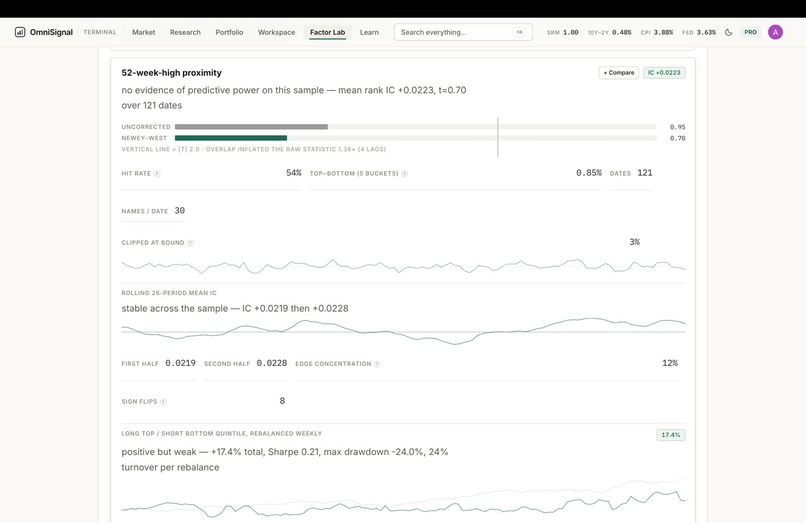This screenshot has height=523, width=806.
Task: Click the Long Top / Short Bottom Quintile label
Action: point(222,434)
